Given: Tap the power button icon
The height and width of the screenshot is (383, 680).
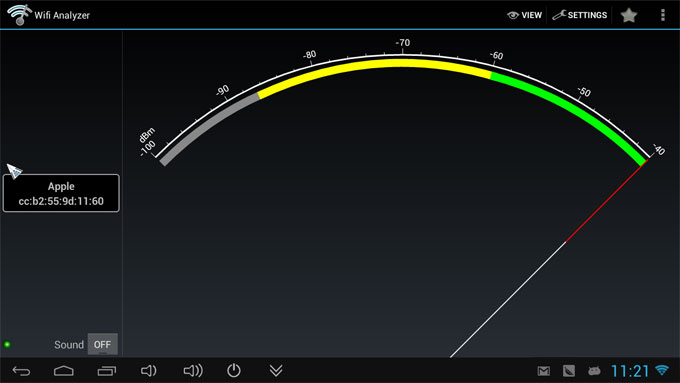Looking at the screenshot, I should pyautogui.click(x=234, y=370).
